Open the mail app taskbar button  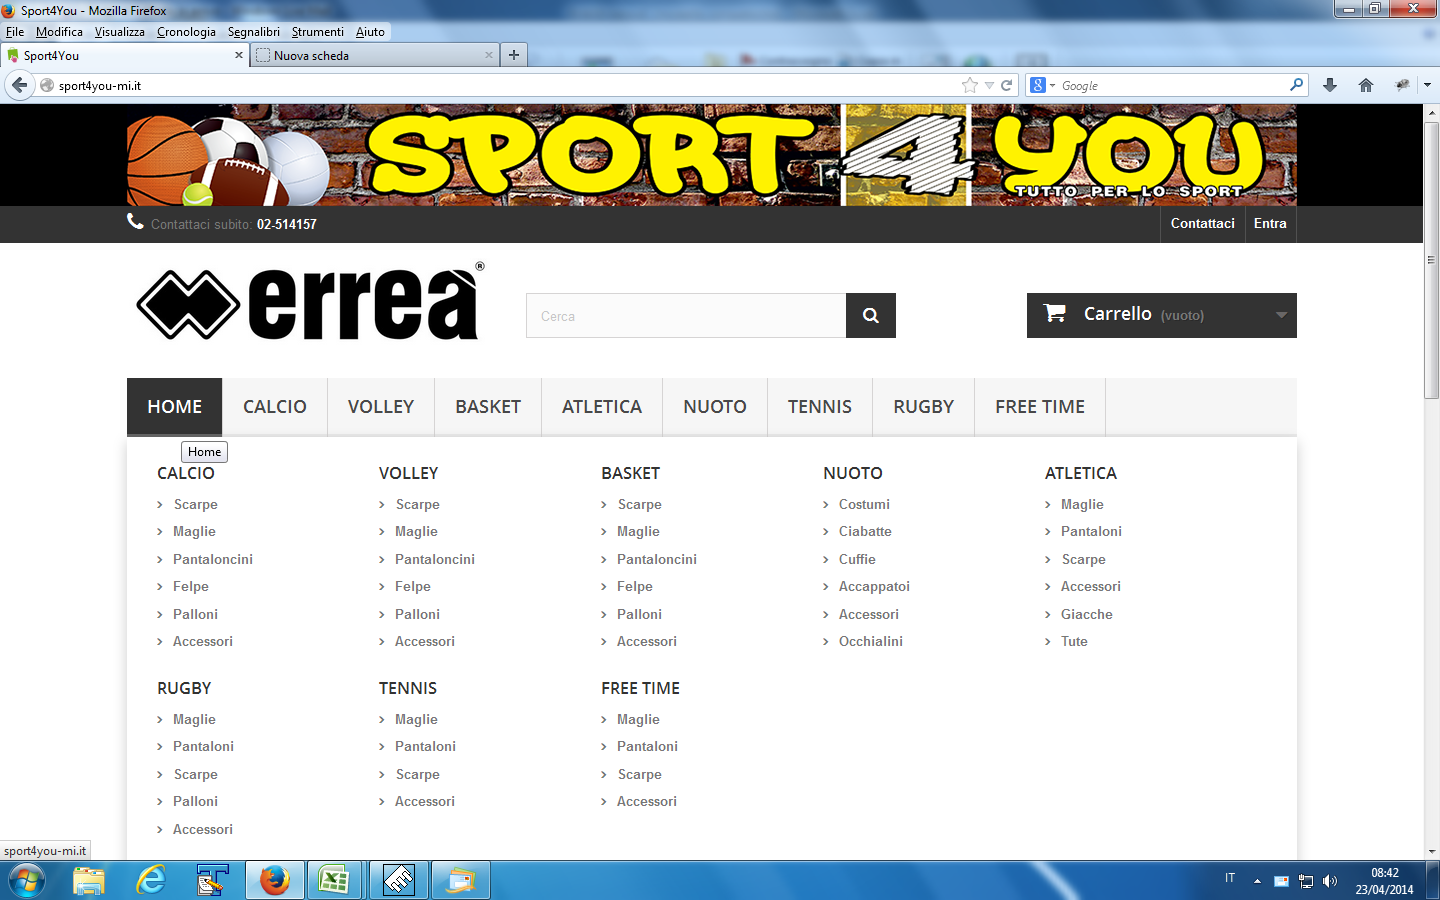coord(461,881)
